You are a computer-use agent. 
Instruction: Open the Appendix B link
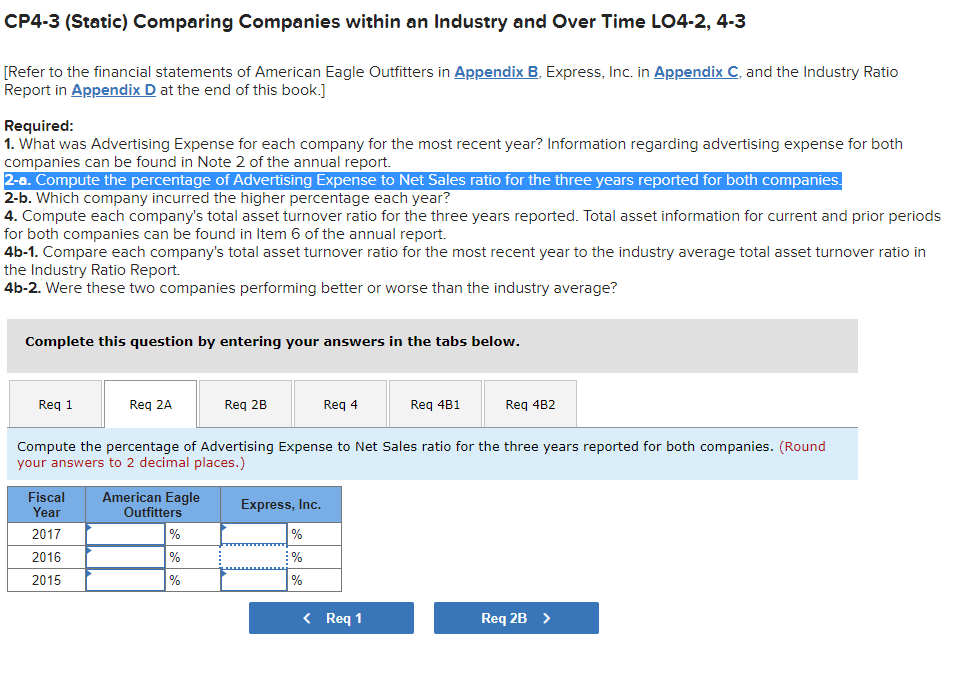coord(496,72)
